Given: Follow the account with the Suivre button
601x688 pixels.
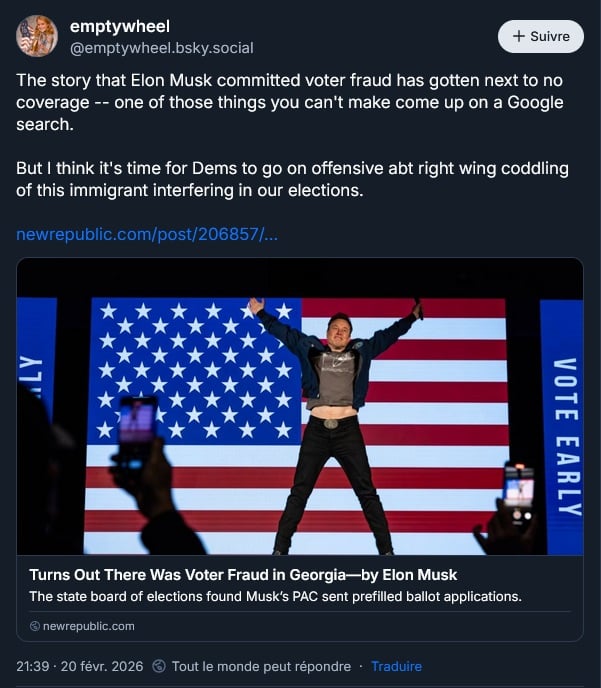Looking at the screenshot, I should click(540, 36).
